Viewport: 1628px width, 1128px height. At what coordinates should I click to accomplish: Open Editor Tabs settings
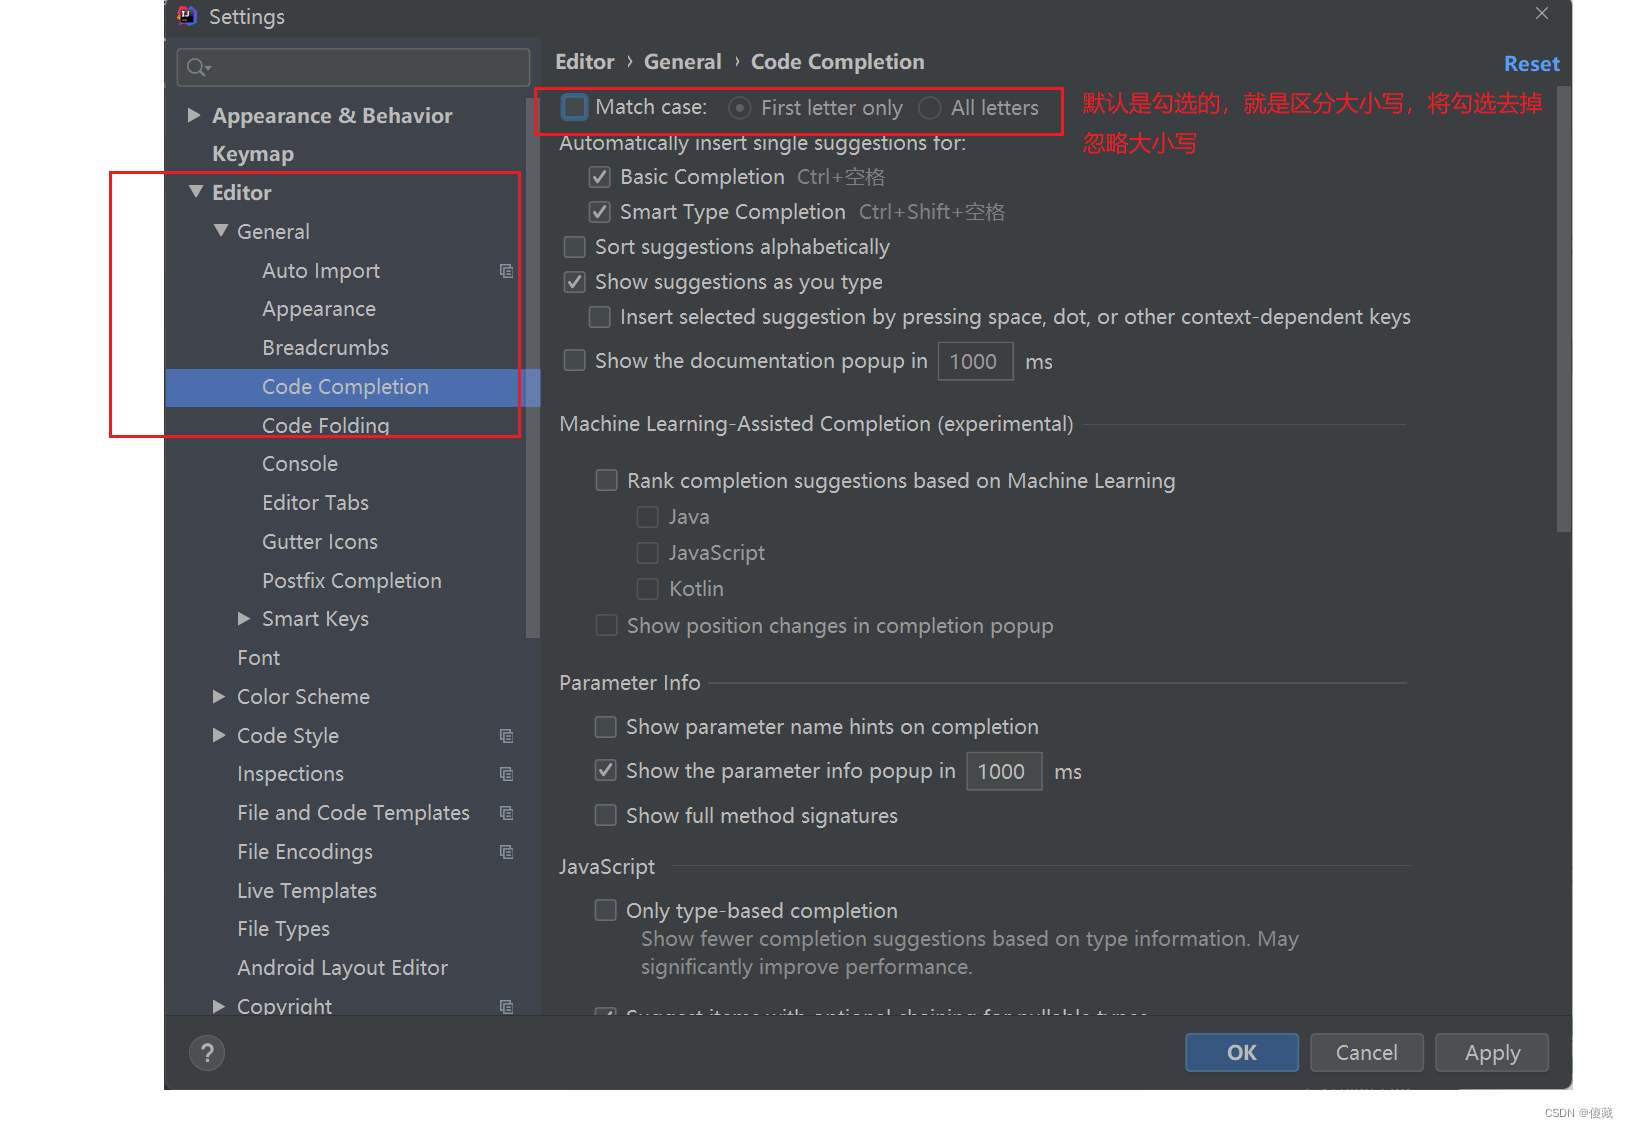tap(315, 503)
